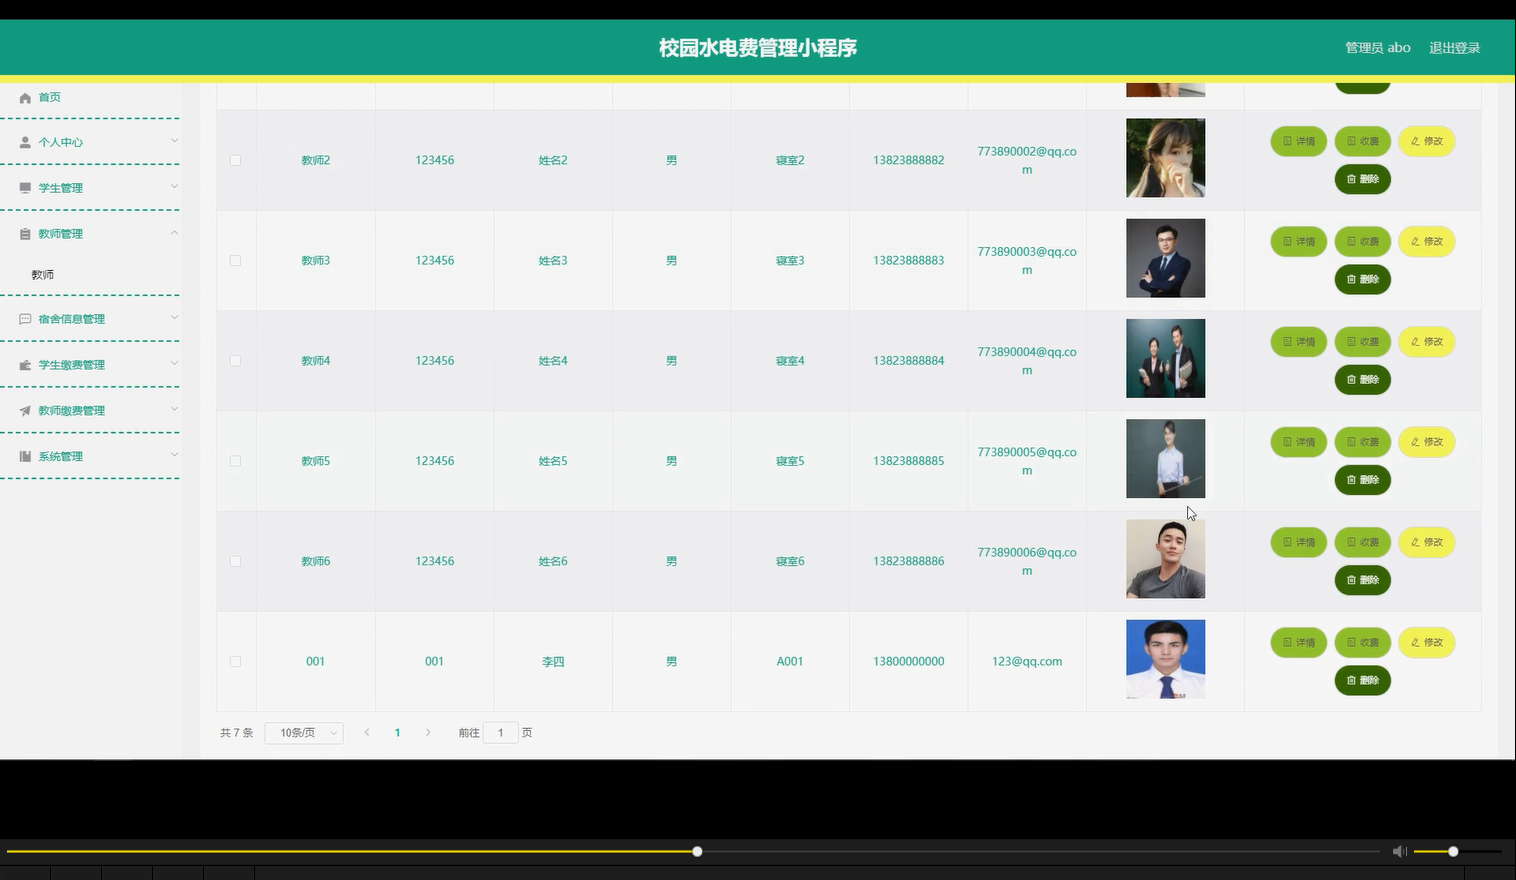Image resolution: width=1516 pixels, height=880 pixels.
Task: Open 详情 for 教师5
Action: [x=1298, y=442]
